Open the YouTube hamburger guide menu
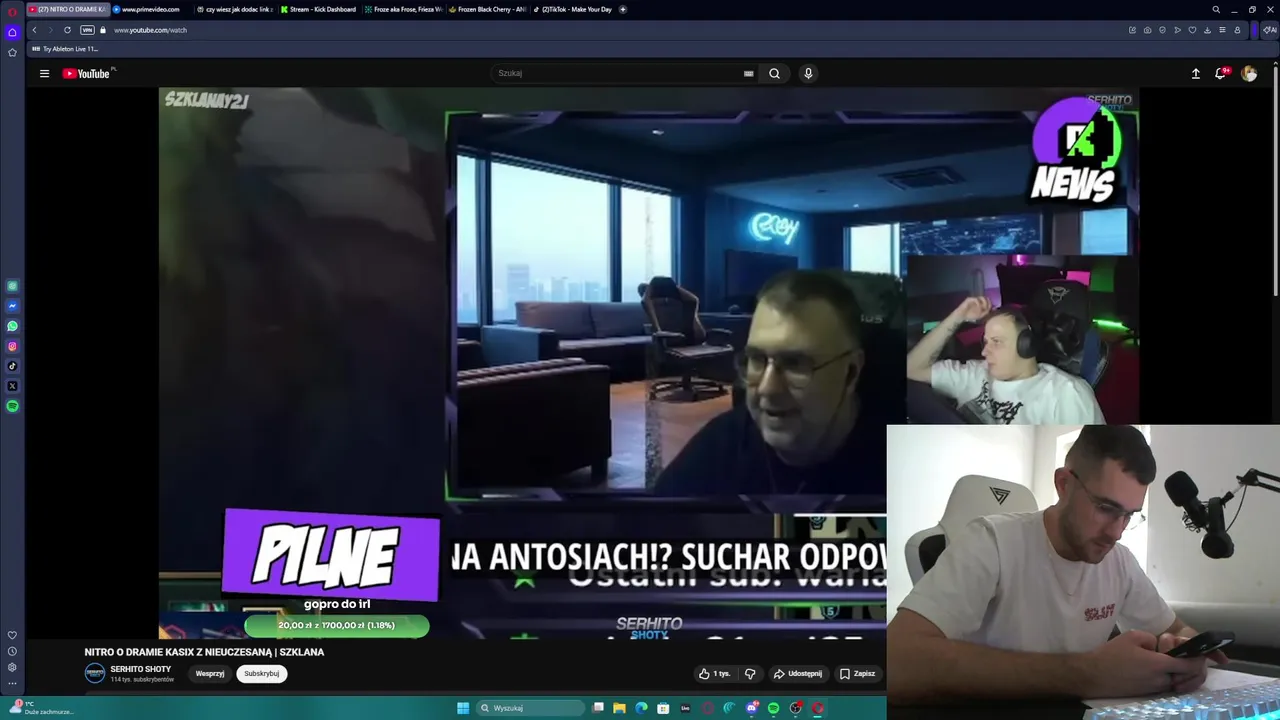The width and height of the screenshot is (1280, 720). coord(44,73)
